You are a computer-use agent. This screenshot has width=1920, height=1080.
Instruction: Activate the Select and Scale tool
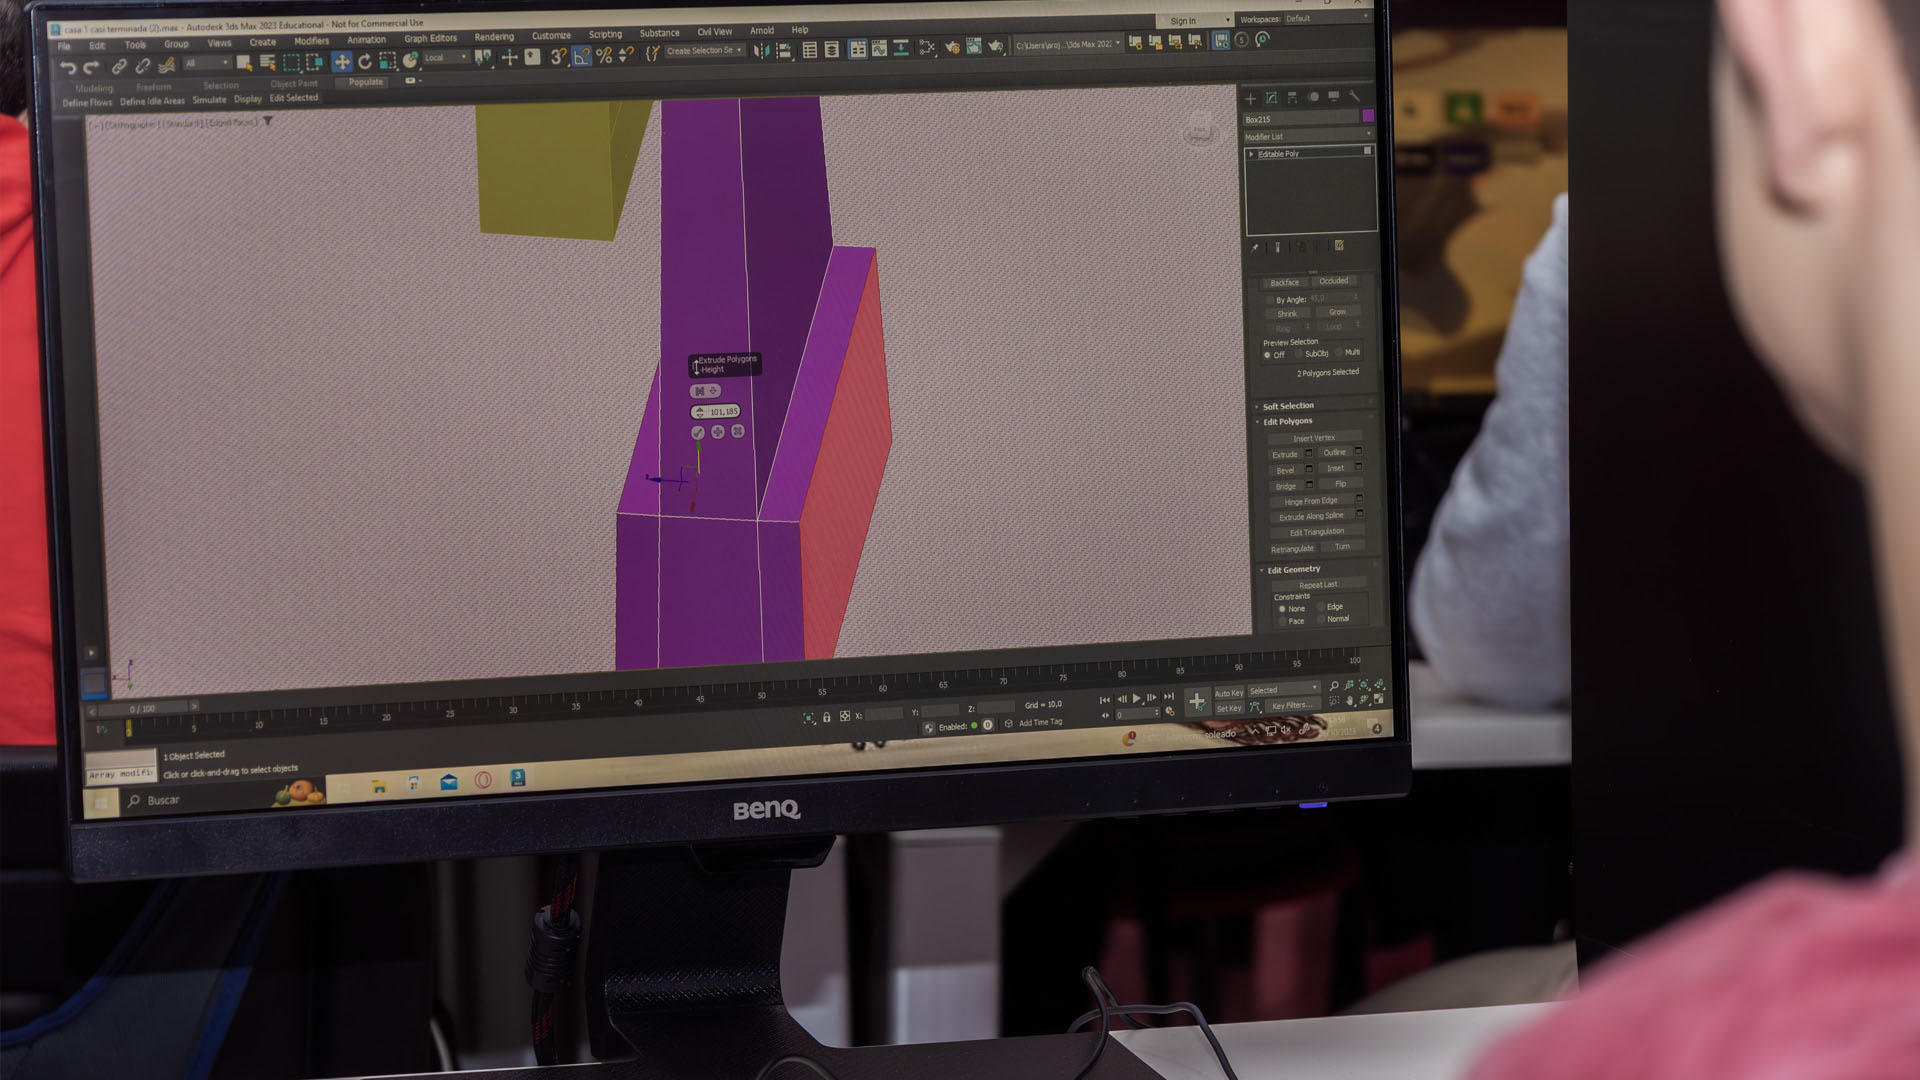pyautogui.click(x=388, y=60)
